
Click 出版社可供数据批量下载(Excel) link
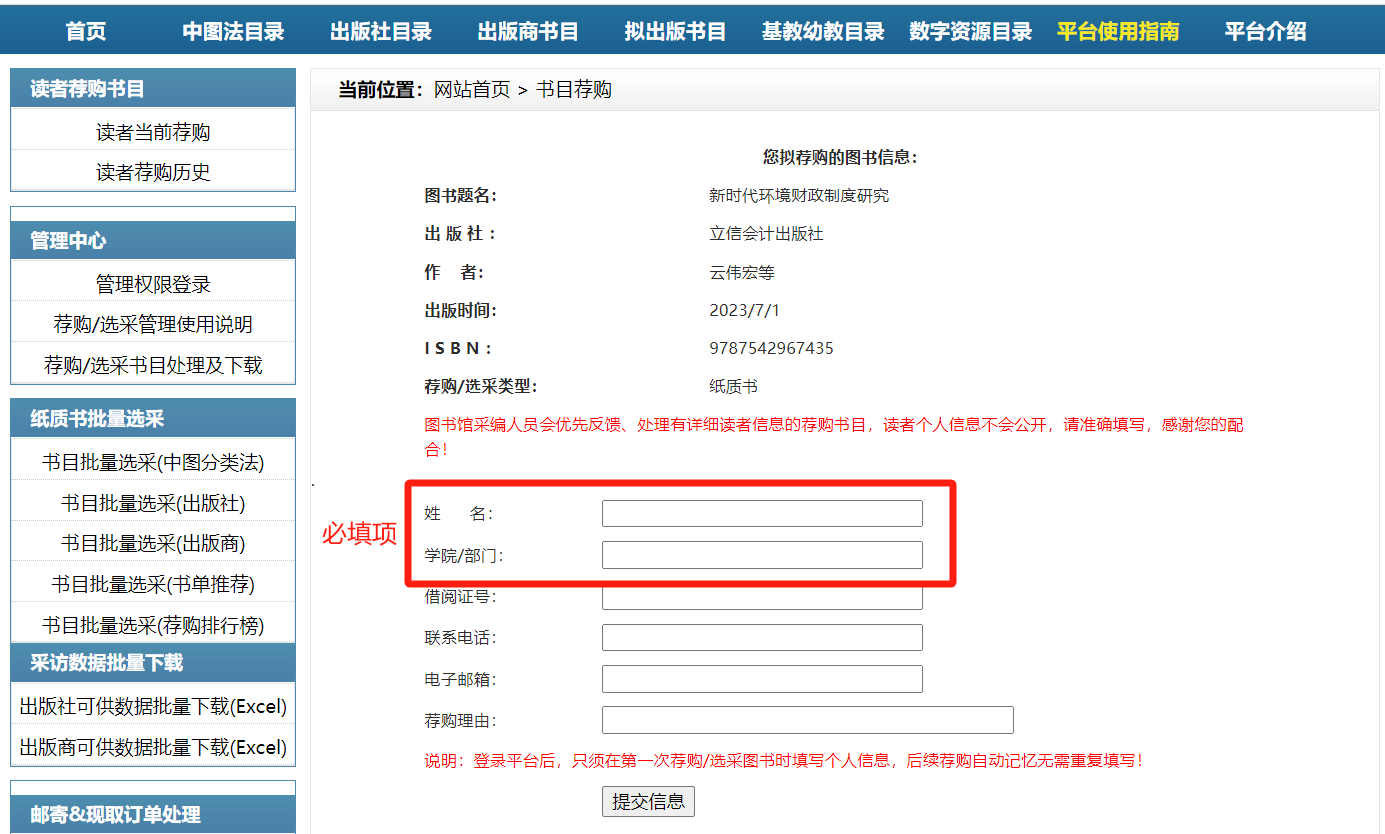click(x=153, y=707)
